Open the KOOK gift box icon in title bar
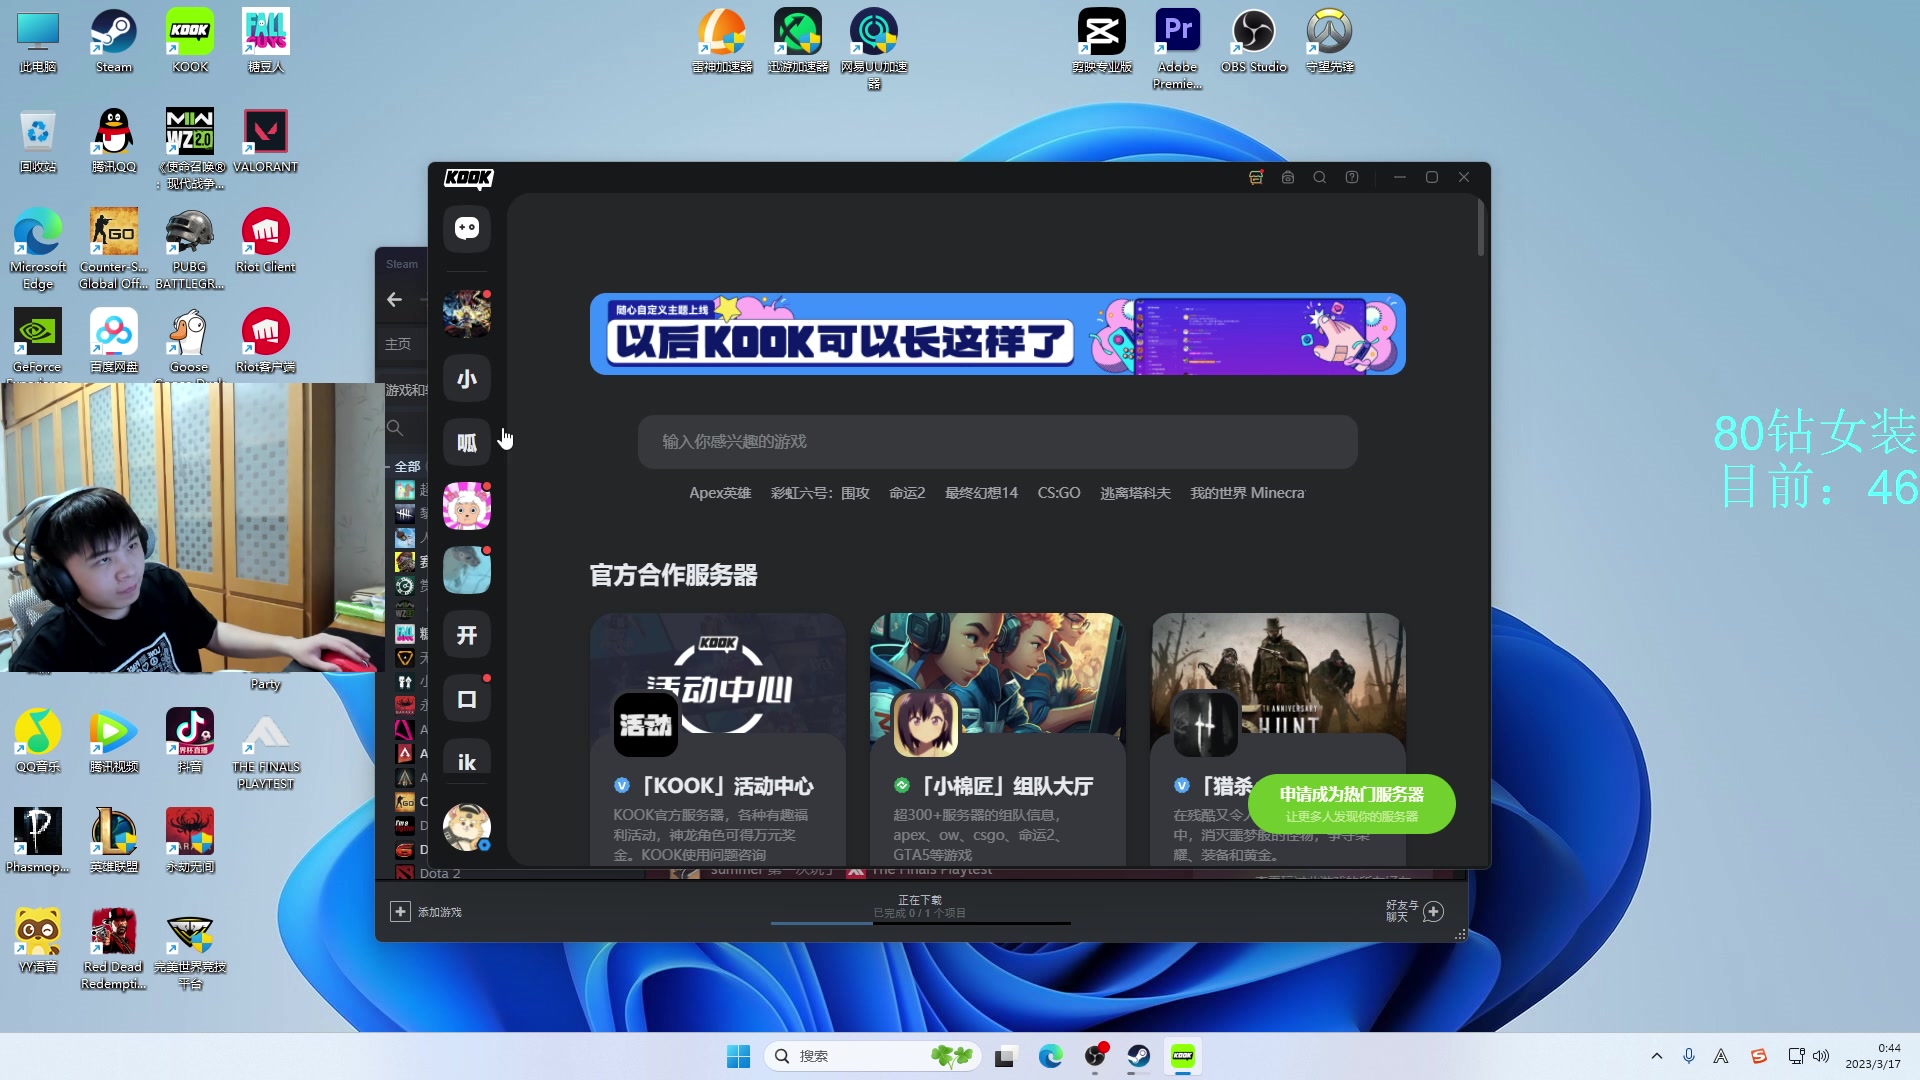The width and height of the screenshot is (1920, 1080). pos(1288,177)
